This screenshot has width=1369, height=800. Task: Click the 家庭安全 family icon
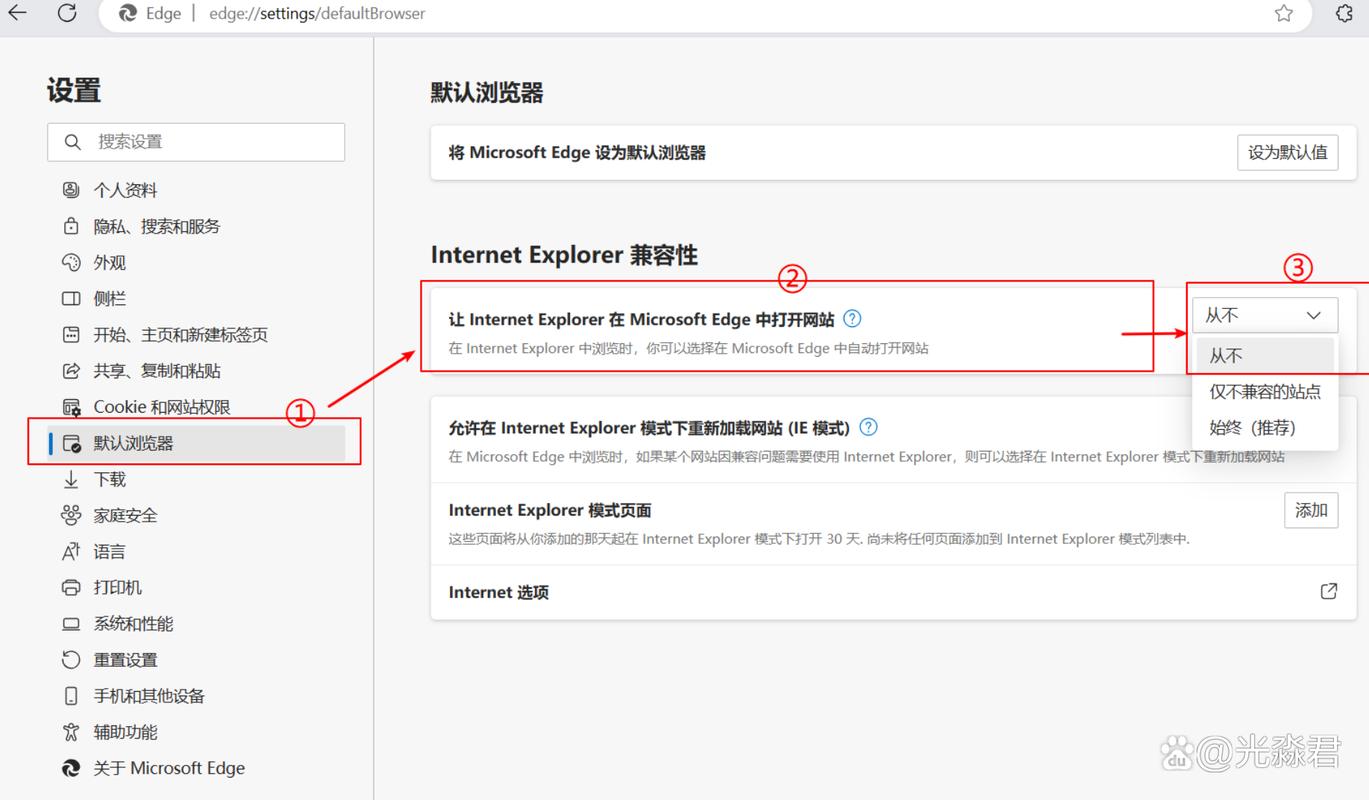71,515
